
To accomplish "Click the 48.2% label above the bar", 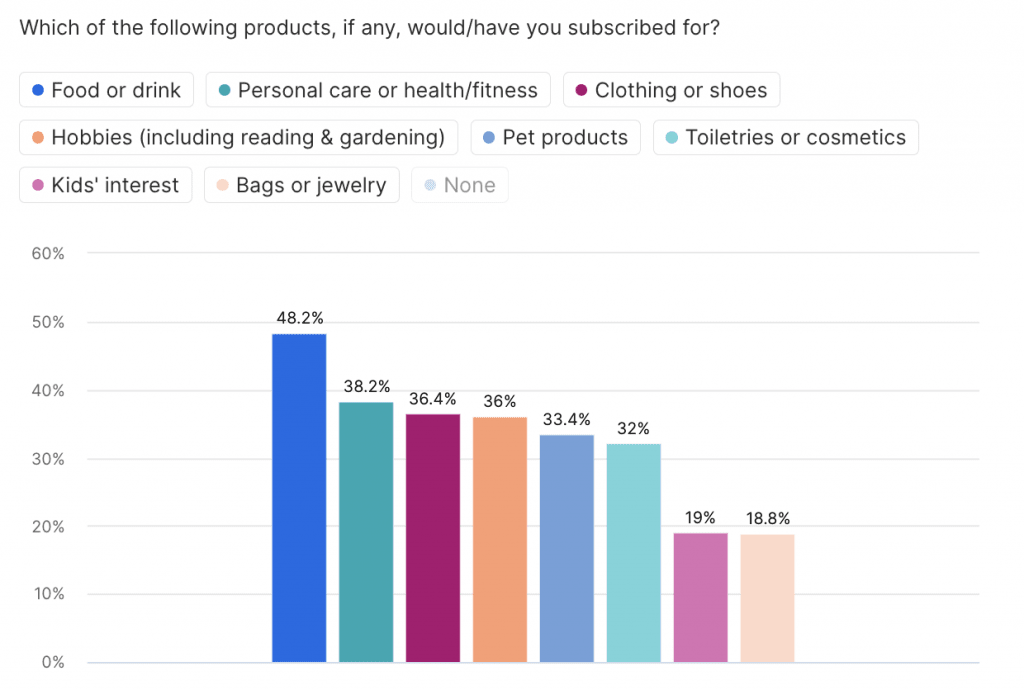I will (299, 318).
